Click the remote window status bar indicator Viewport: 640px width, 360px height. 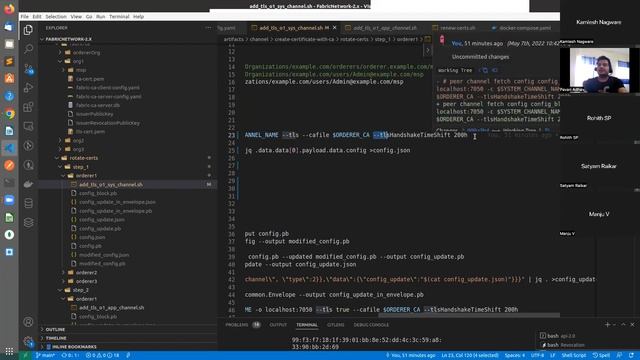pos(25,356)
